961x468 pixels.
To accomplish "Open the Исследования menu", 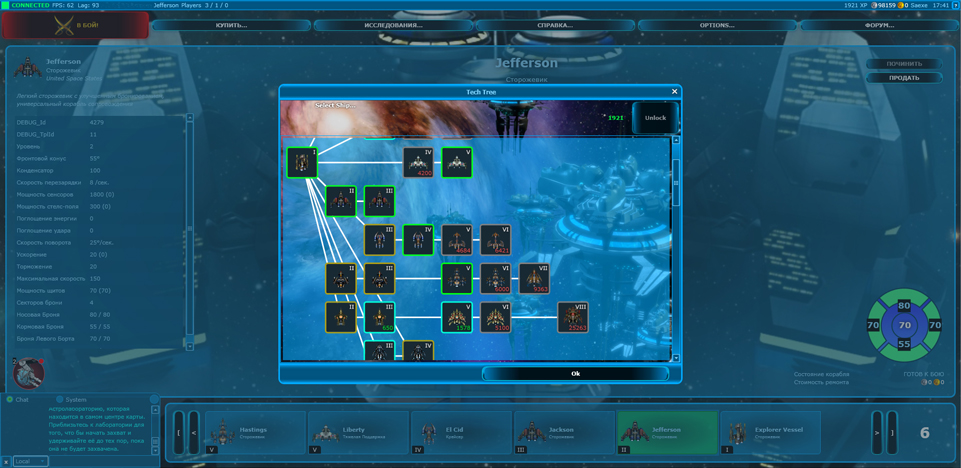I will pos(393,25).
